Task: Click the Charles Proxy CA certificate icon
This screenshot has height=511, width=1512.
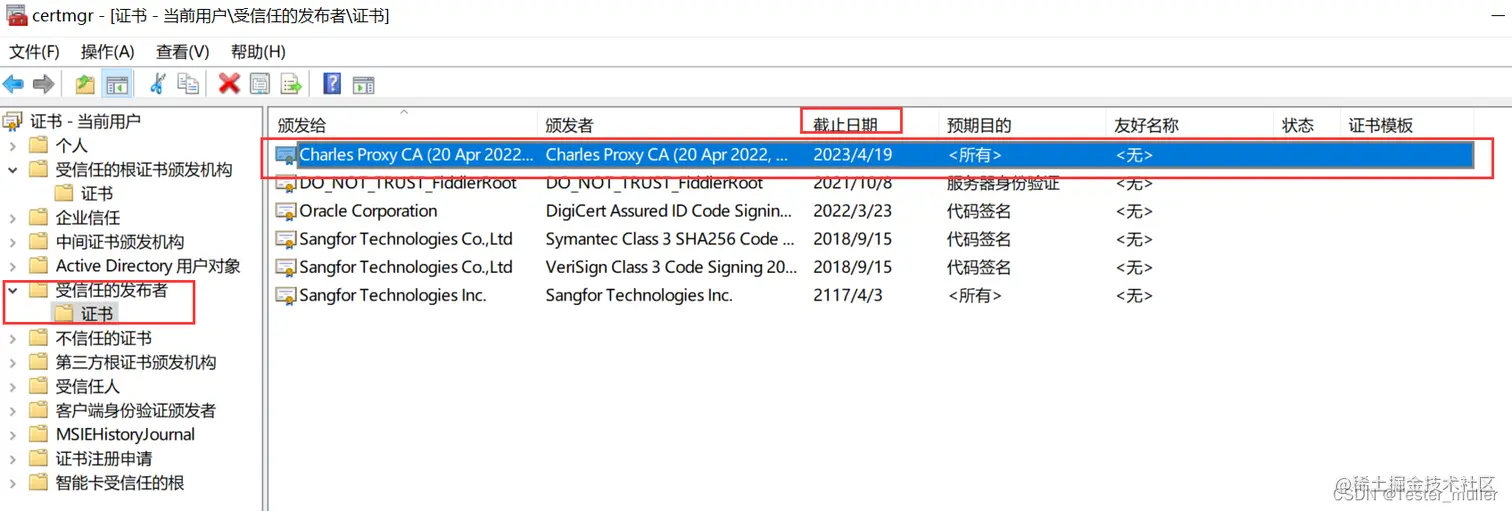Action: coord(286,155)
